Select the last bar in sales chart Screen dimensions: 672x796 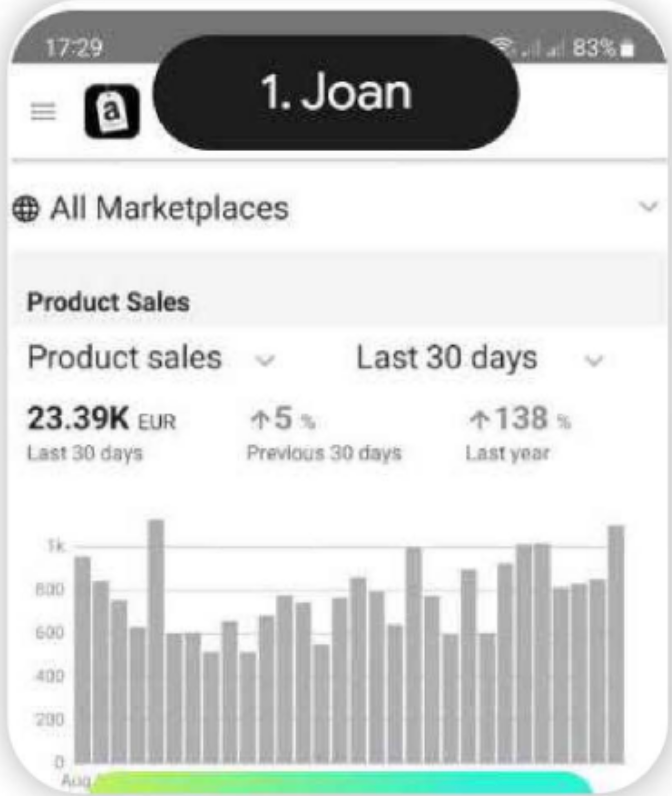coord(616,644)
